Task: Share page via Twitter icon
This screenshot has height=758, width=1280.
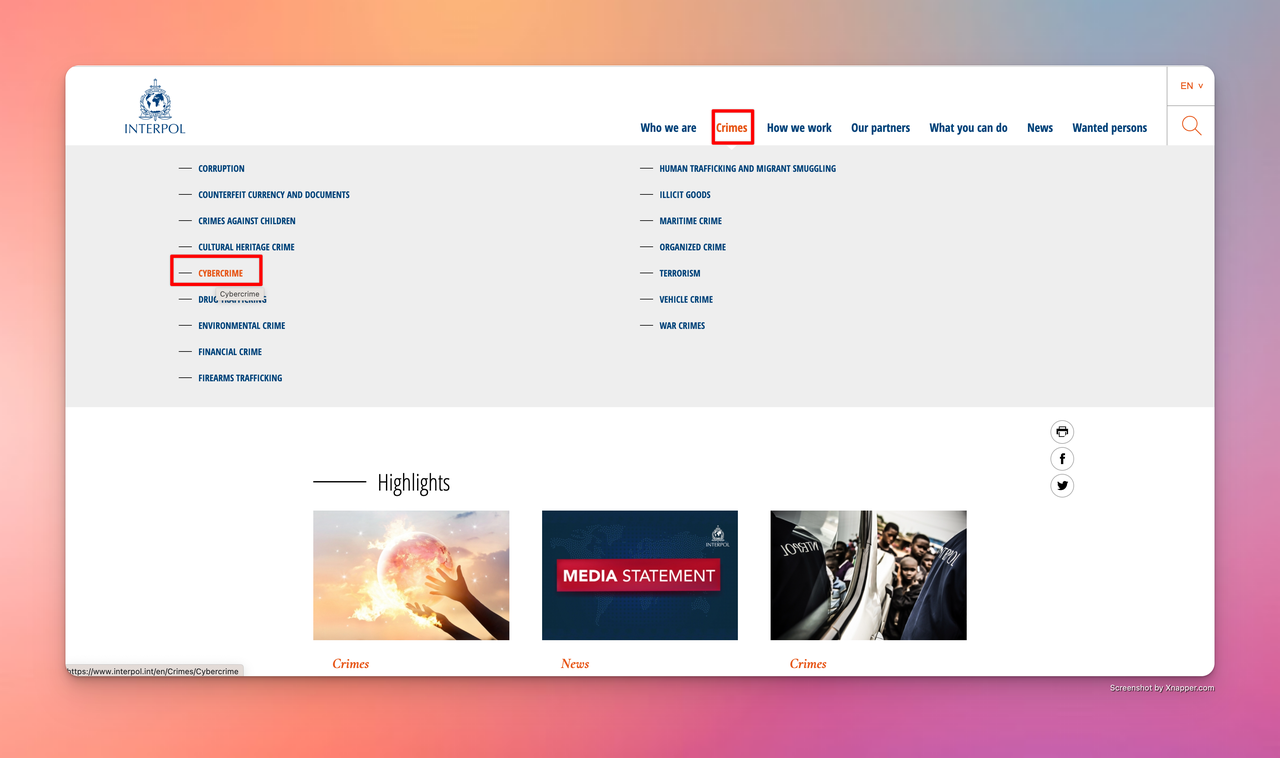Action: [x=1062, y=486]
